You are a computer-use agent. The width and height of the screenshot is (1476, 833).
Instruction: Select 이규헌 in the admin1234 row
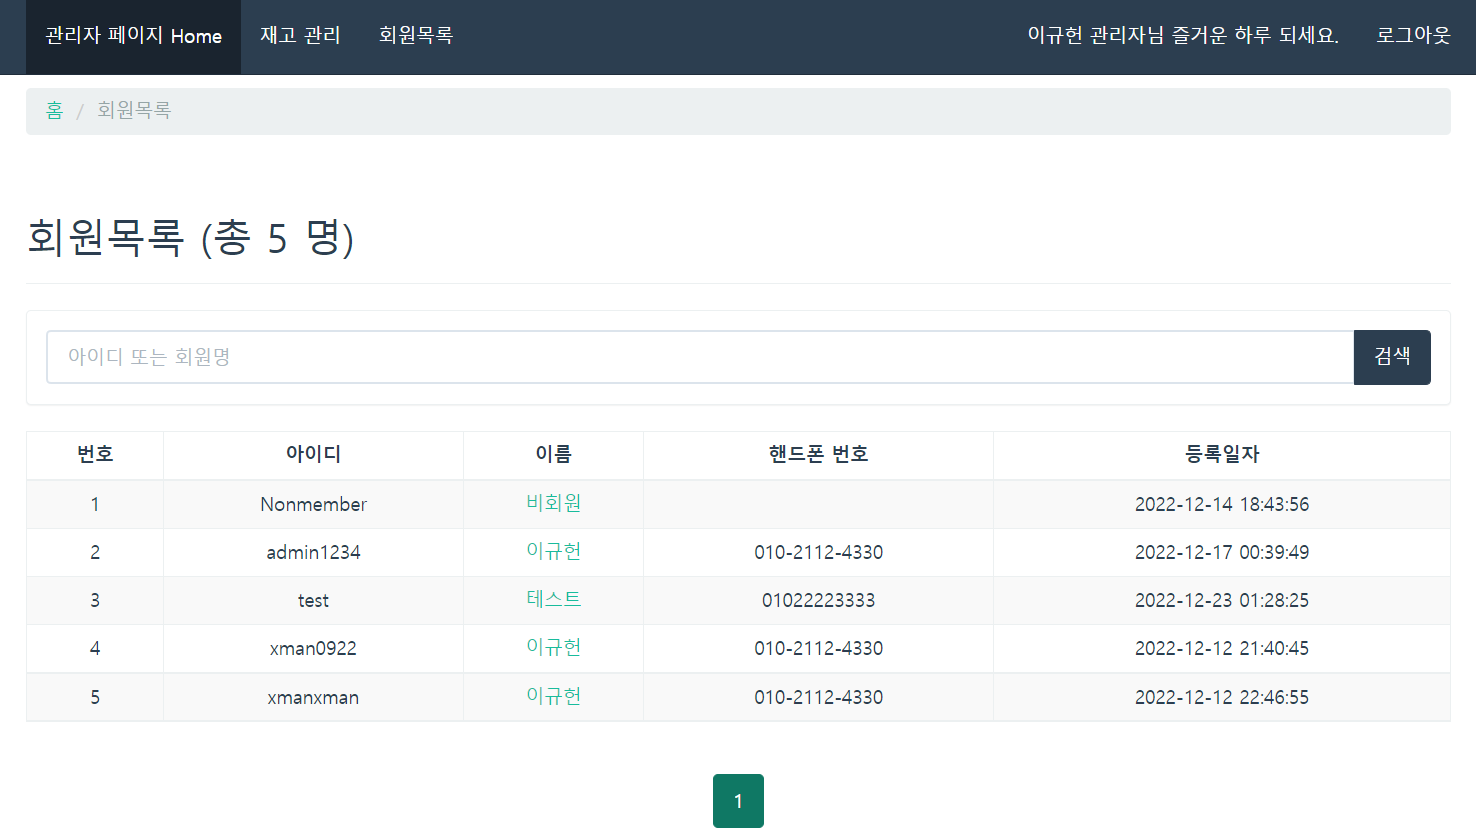tap(552, 552)
